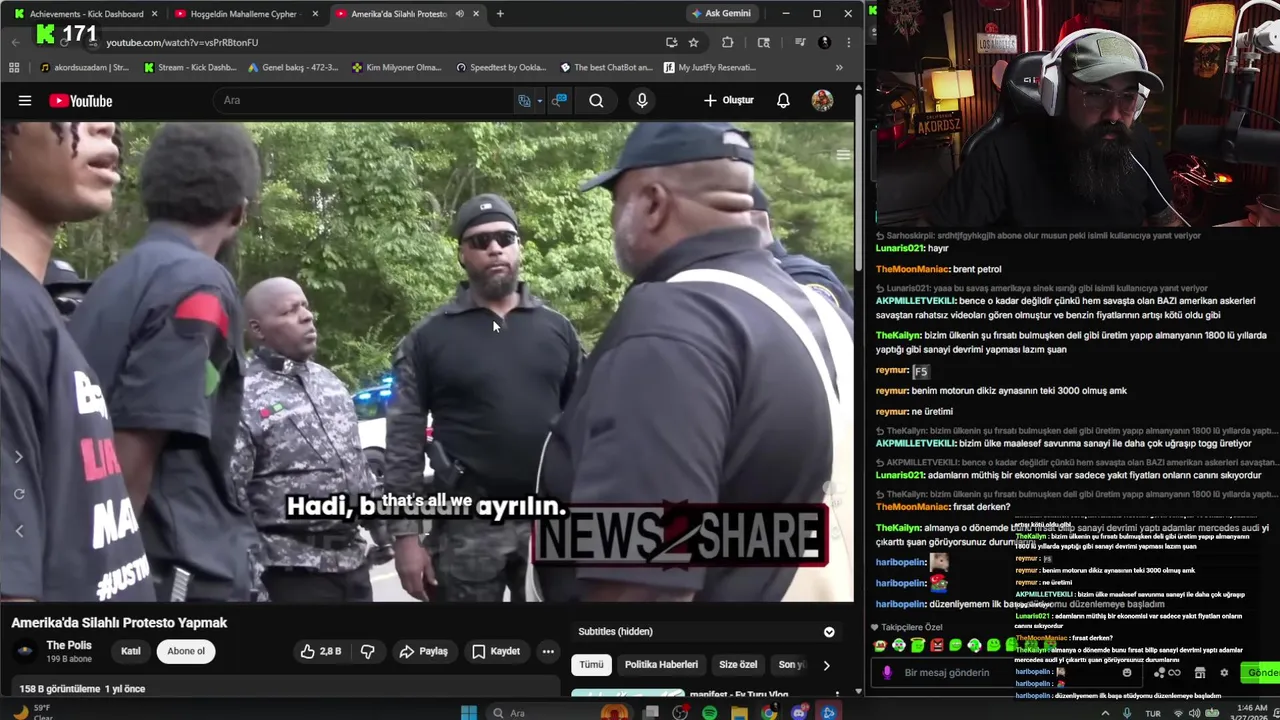Send the chat message with Gönder
The height and width of the screenshot is (720, 1280).
pyautogui.click(x=1262, y=672)
